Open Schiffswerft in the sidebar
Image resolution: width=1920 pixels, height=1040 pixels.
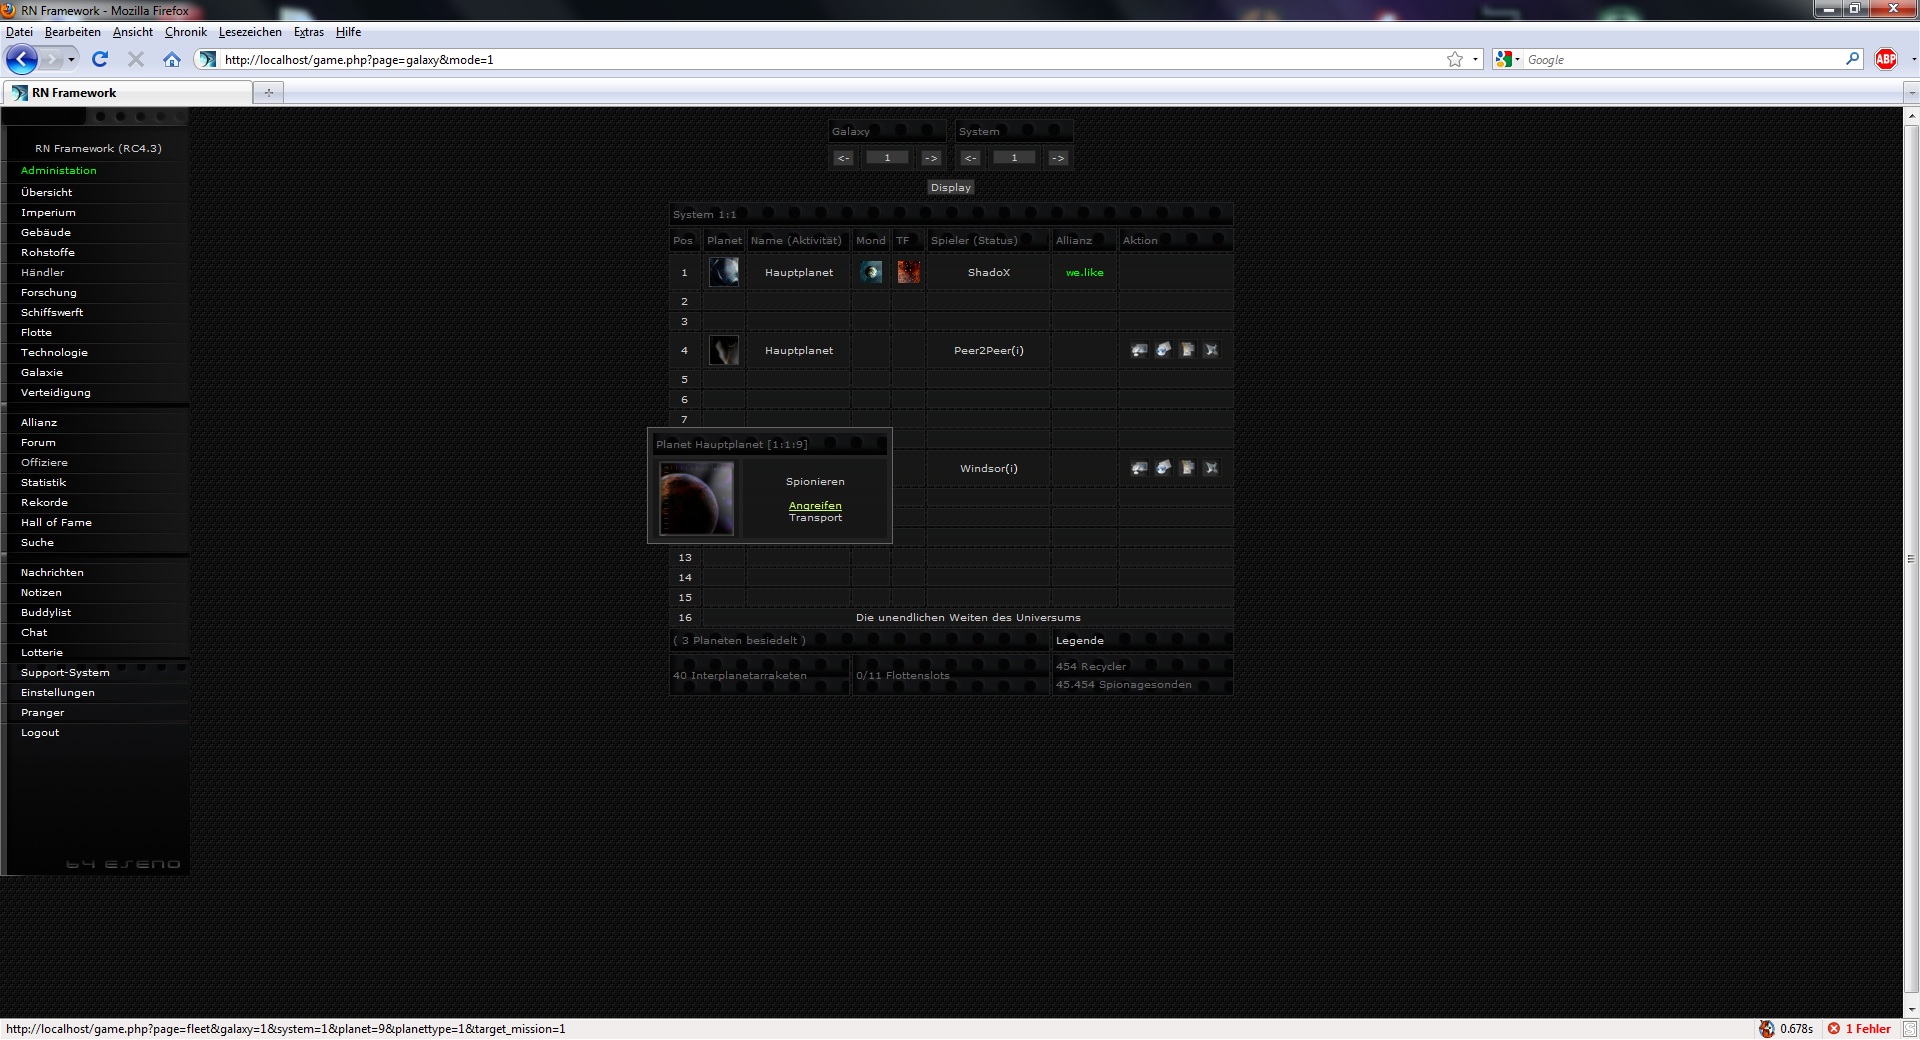pos(52,312)
